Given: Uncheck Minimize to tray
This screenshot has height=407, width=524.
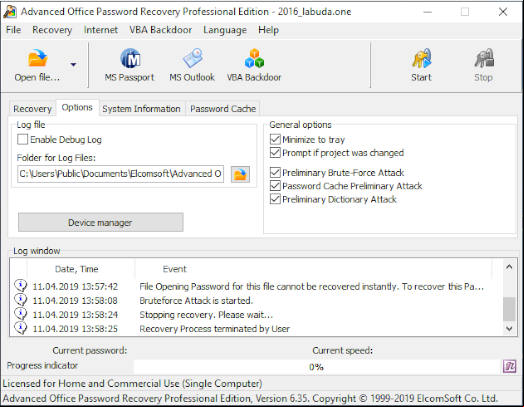Looking at the screenshot, I should [x=275, y=139].
